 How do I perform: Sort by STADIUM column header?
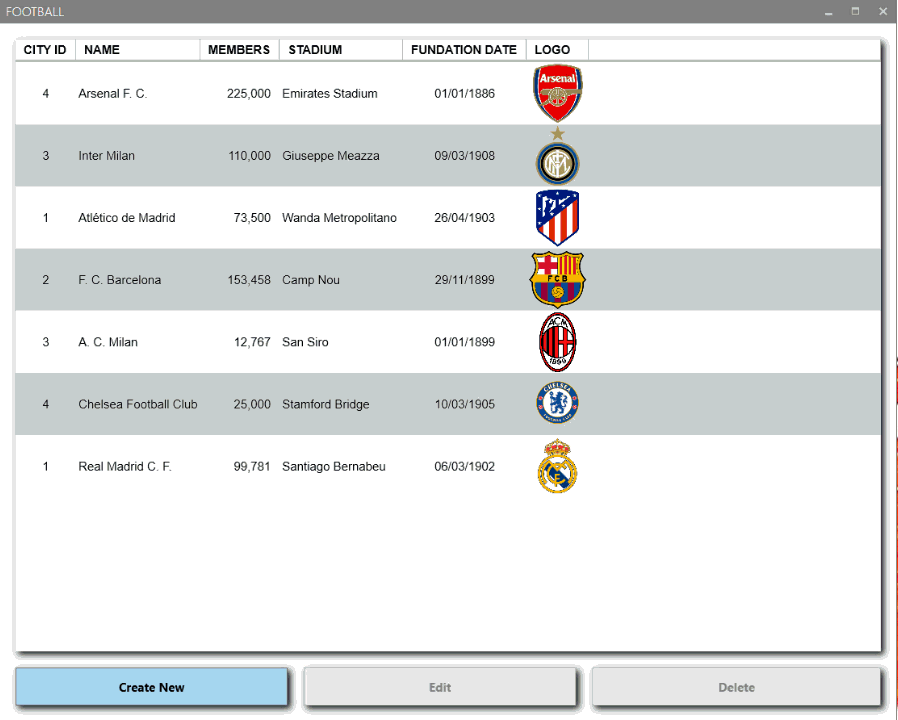click(x=341, y=50)
